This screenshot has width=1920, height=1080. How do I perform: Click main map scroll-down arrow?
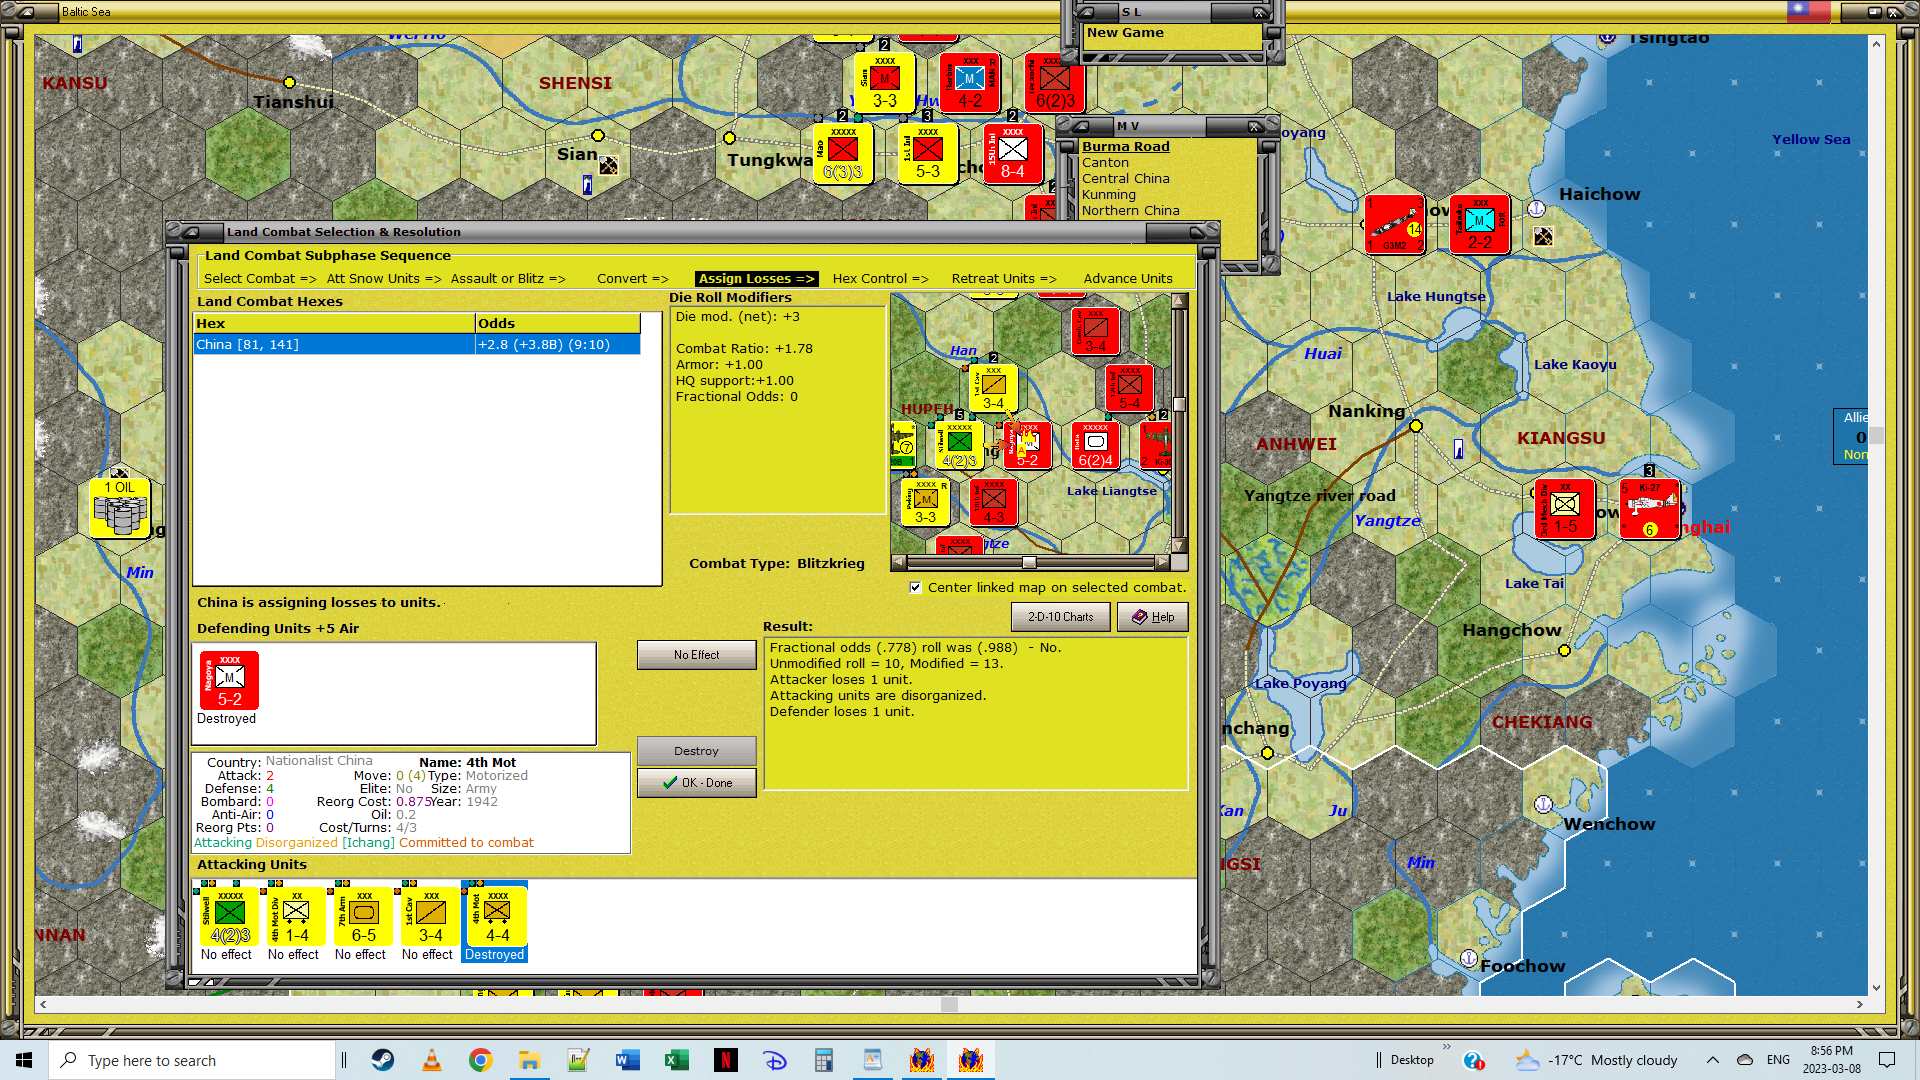click(x=1876, y=988)
